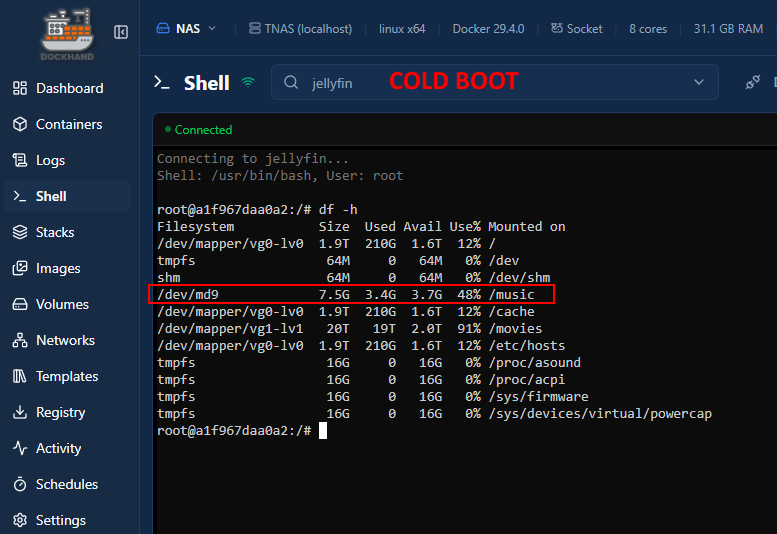Click the Volumes drive icon
The height and width of the screenshot is (534, 777).
[x=20, y=304]
